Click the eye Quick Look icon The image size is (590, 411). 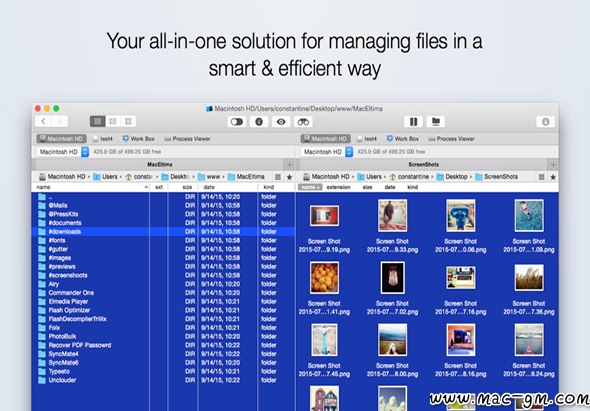[x=281, y=122]
